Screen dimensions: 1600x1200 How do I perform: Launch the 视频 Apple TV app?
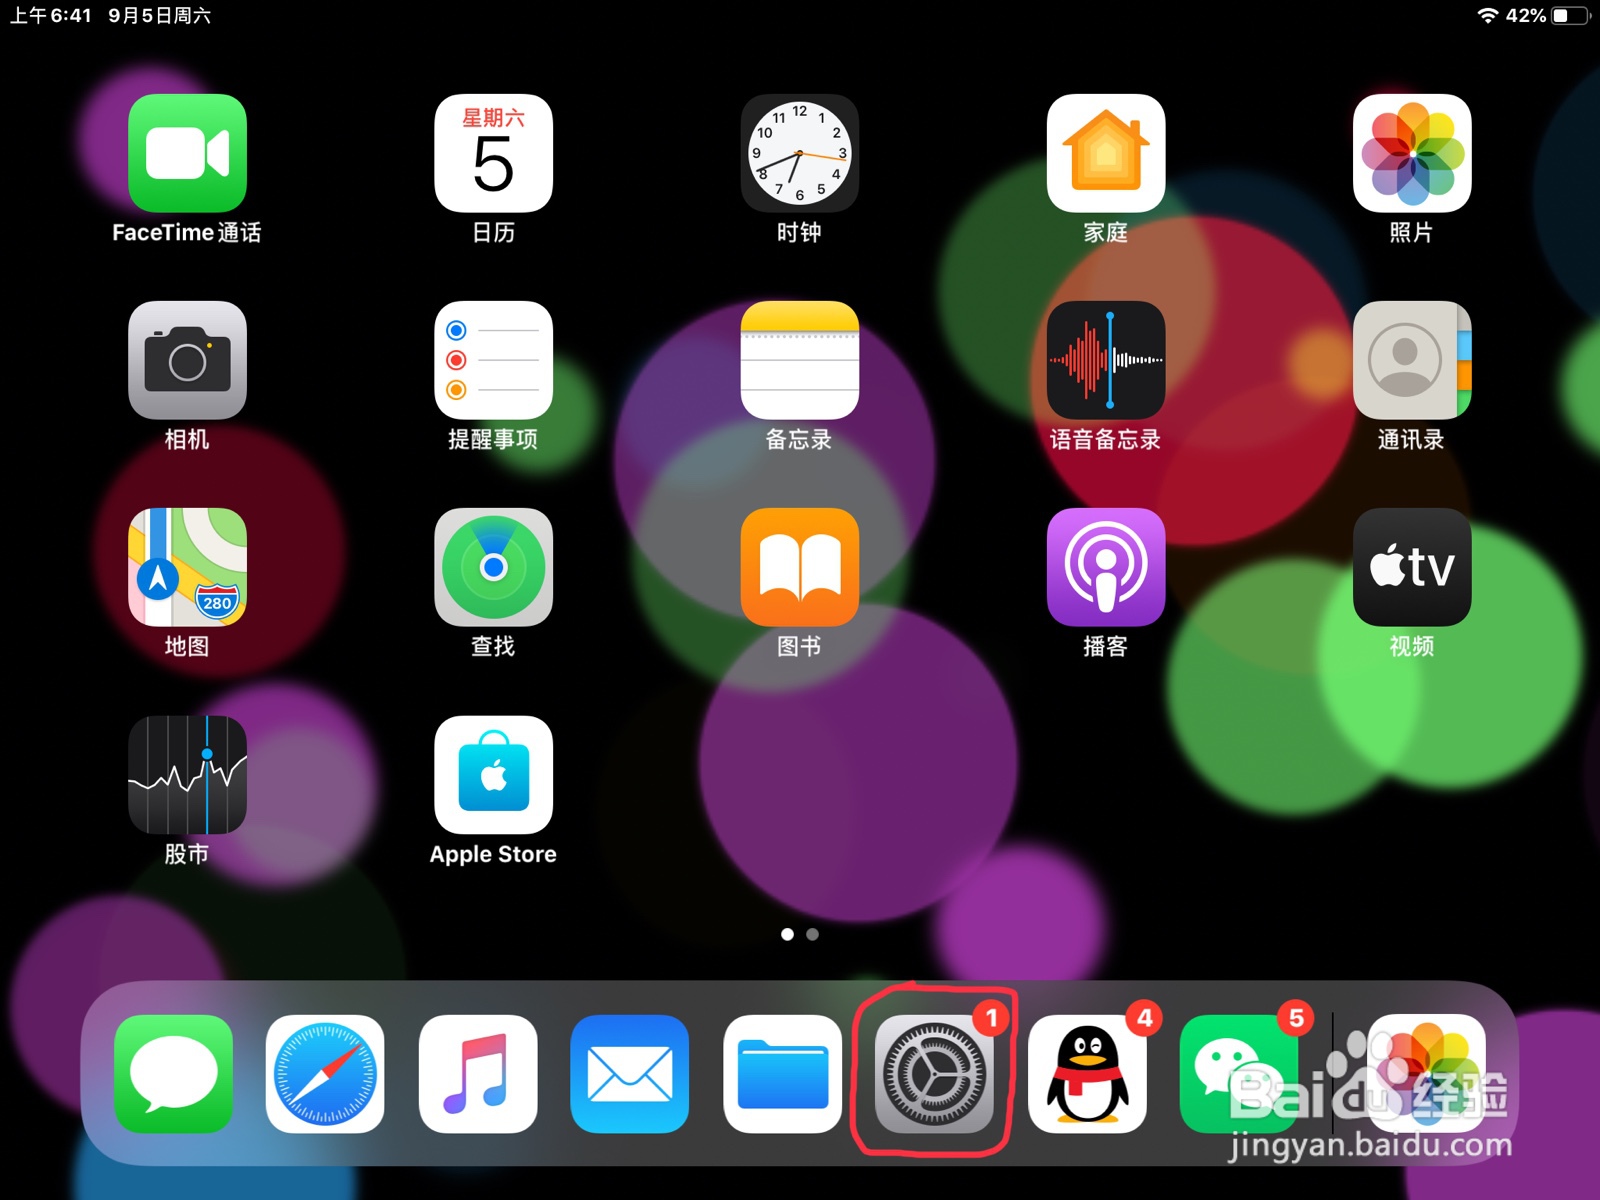[x=1411, y=568]
